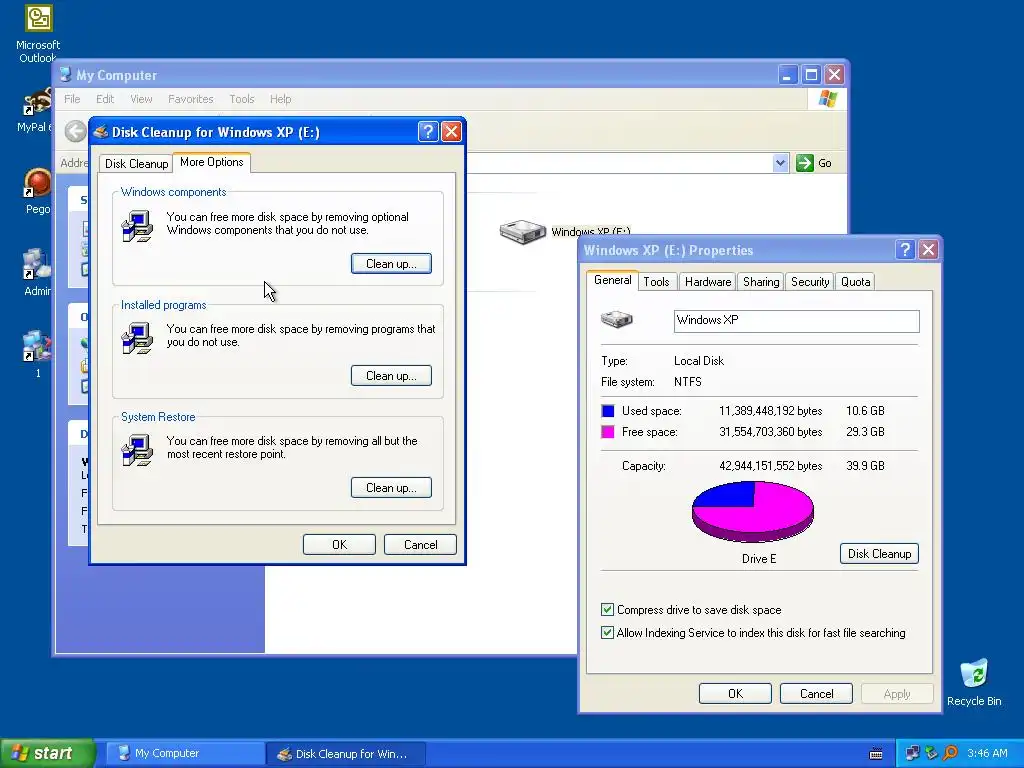The height and width of the screenshot is (768, 1024).
Task: Click Clean up for System Restore
Action: pyautogui.click(x=391, y=487)
